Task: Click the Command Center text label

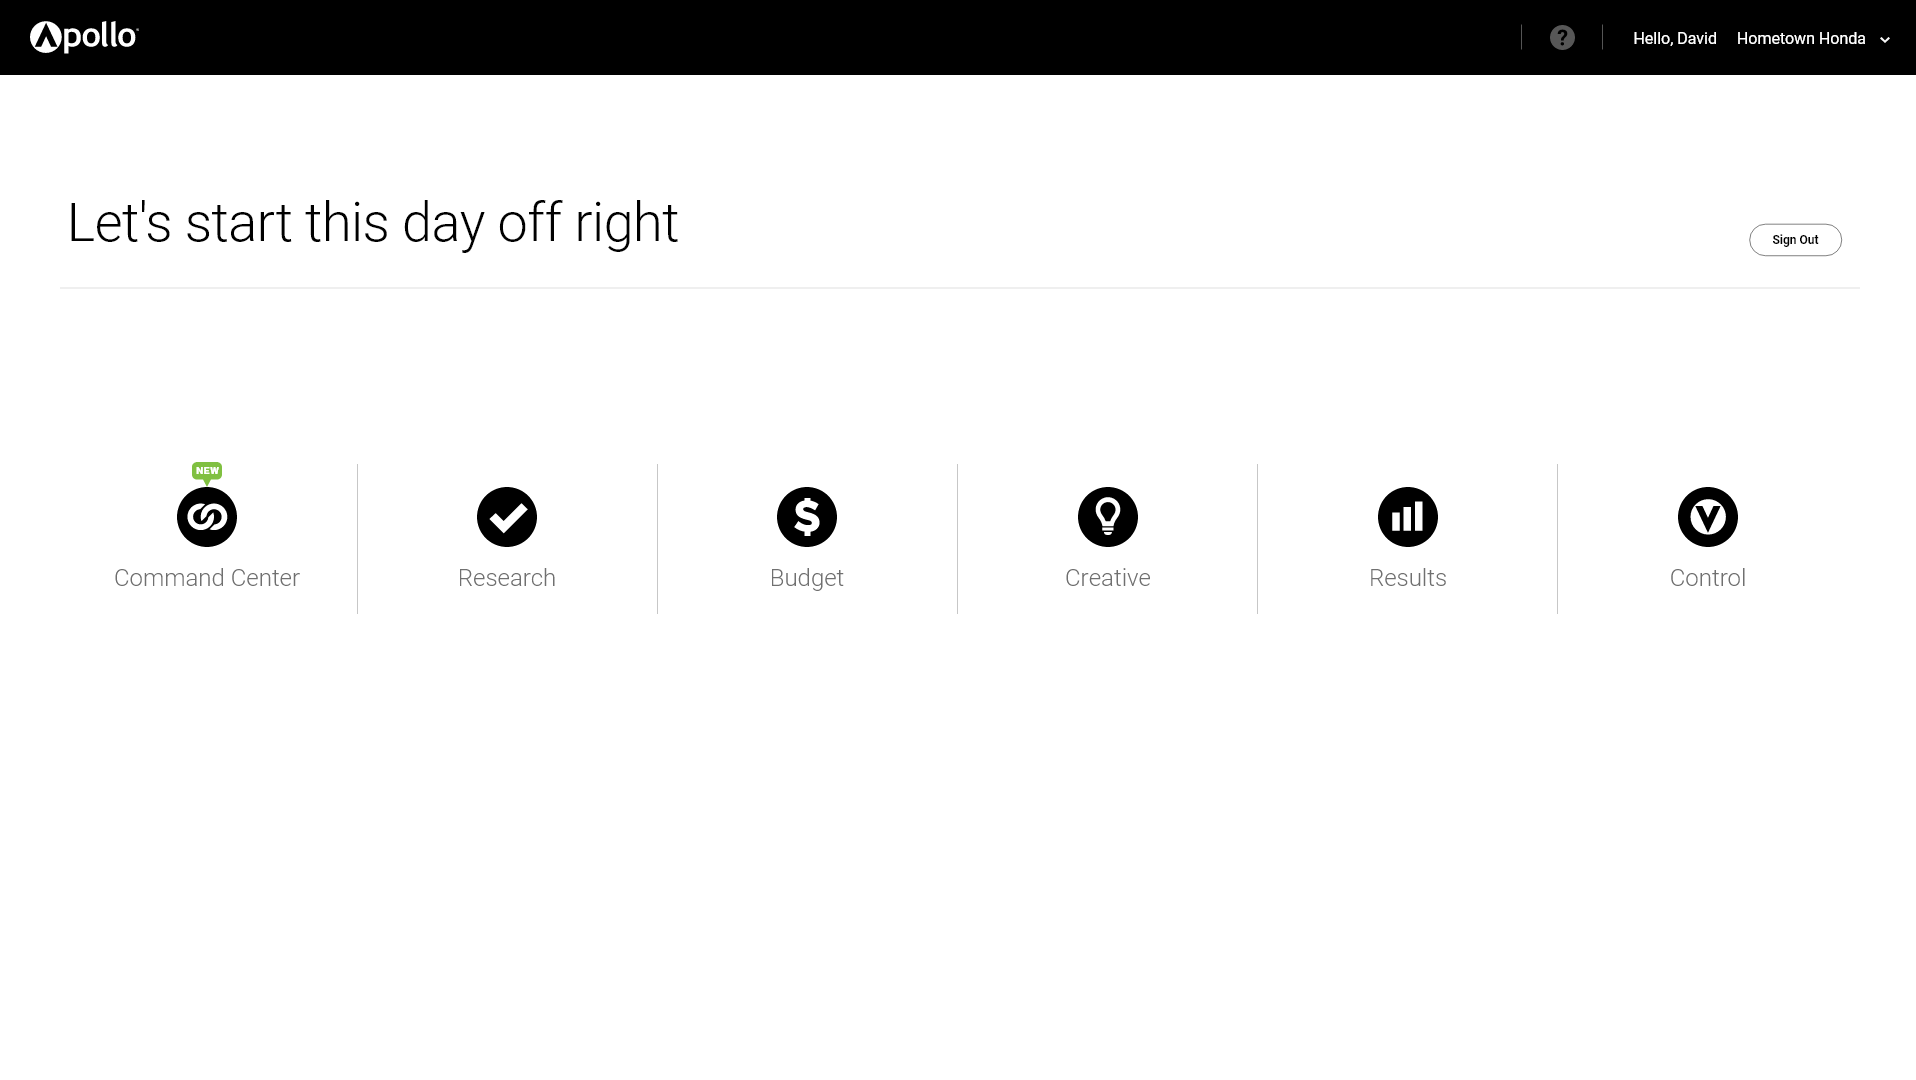Action: [207, 578]
